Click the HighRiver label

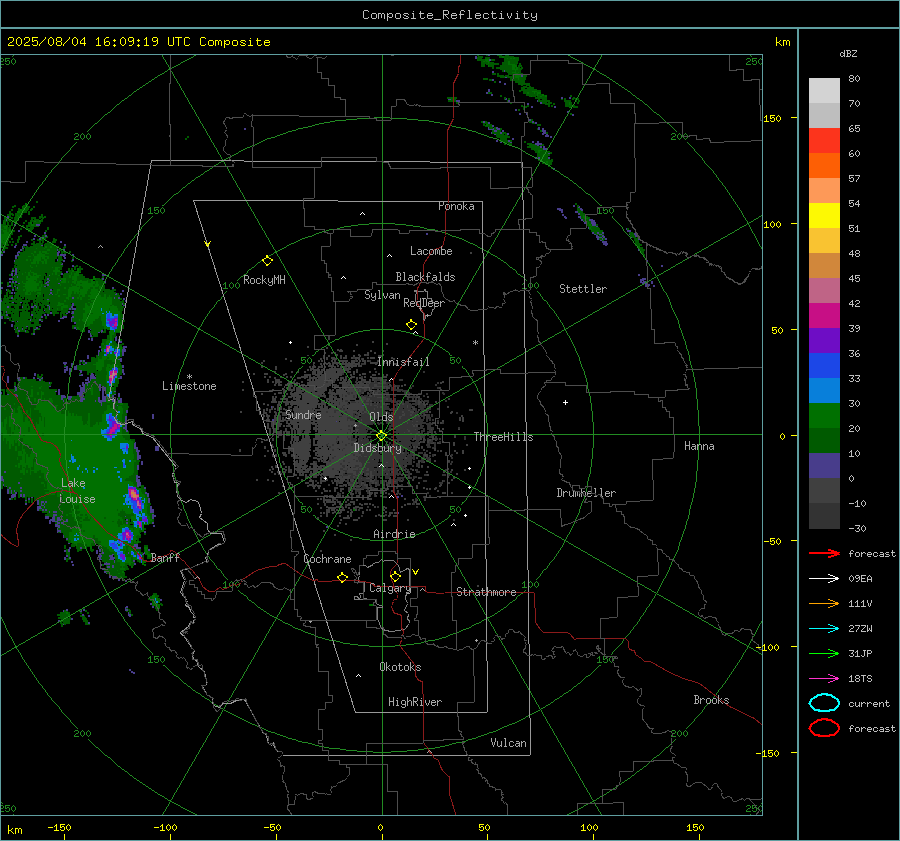pyautogui.click(x=415, y=702)
